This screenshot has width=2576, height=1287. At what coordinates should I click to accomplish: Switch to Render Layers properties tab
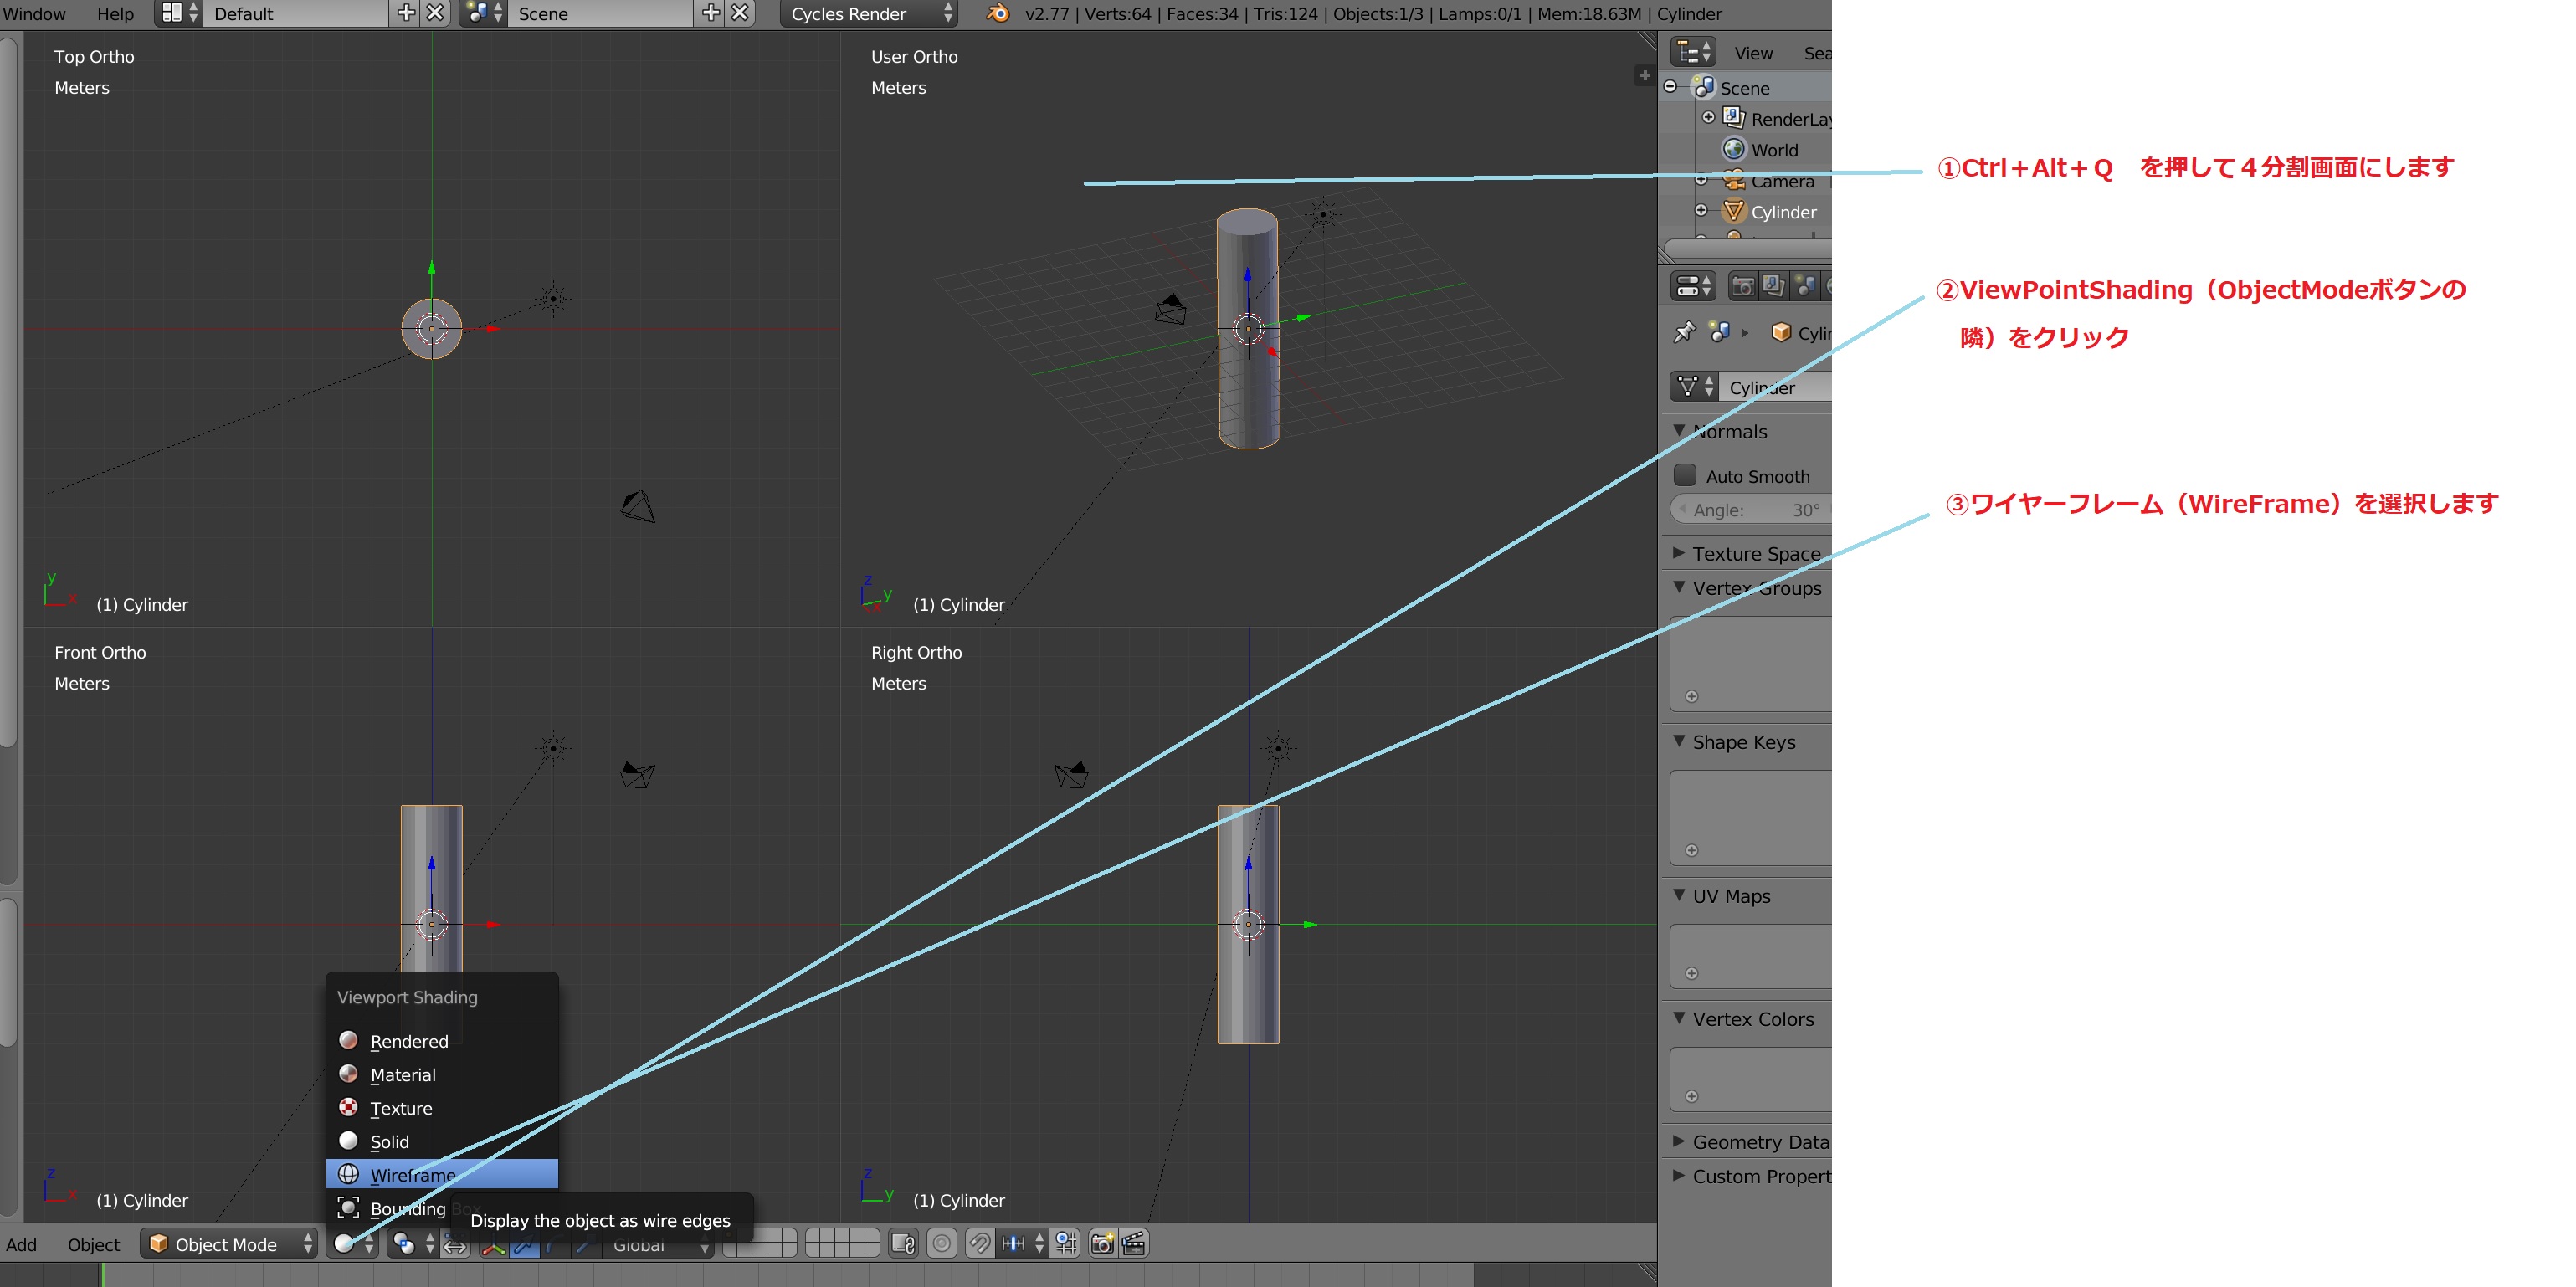pos(1773,286)
